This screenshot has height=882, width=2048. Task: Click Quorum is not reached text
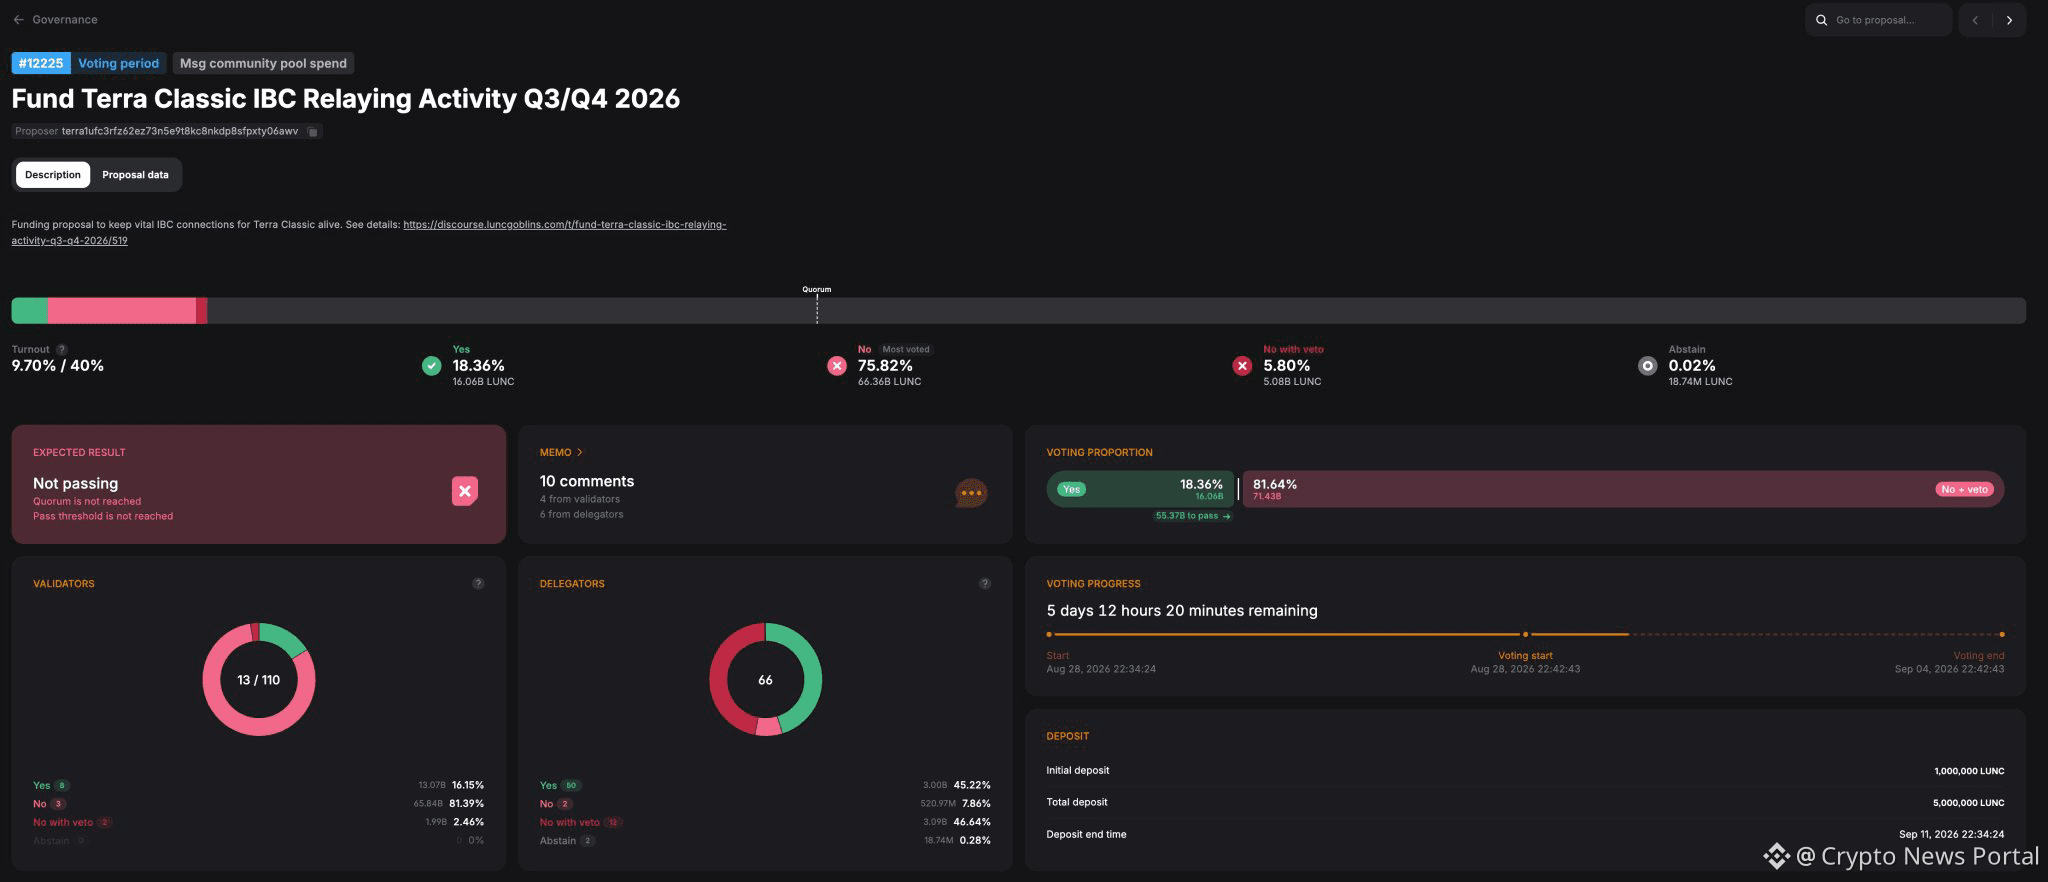click(87, 502)
